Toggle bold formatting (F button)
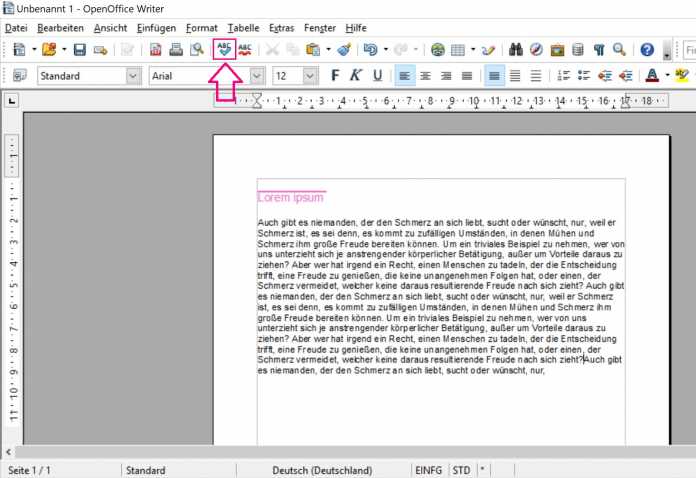696x478 pixels. click(x=335, y=75)
